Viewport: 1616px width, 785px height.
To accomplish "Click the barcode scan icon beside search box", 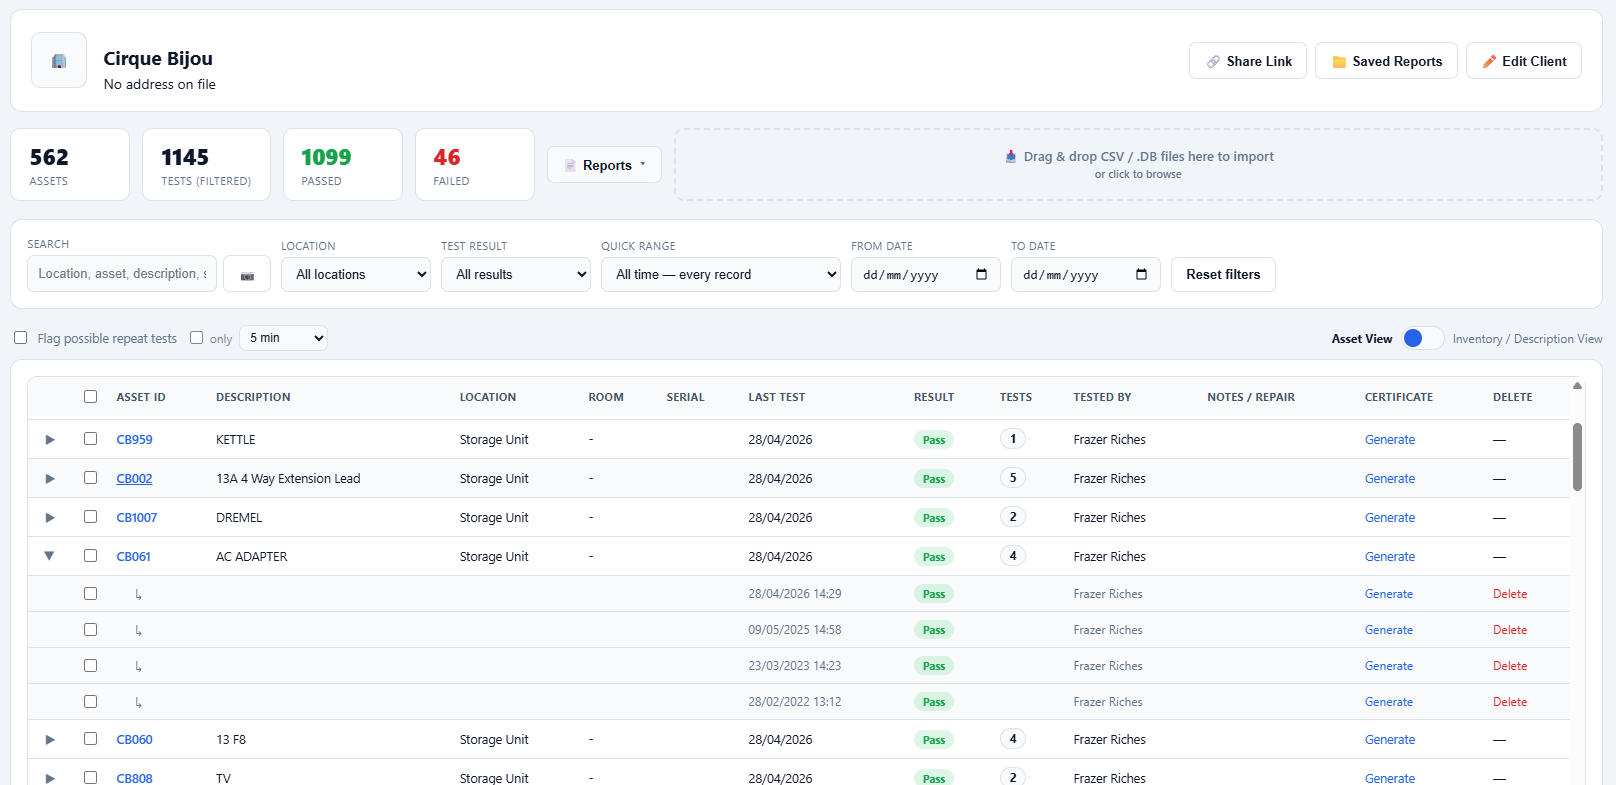I will point(247,275).
